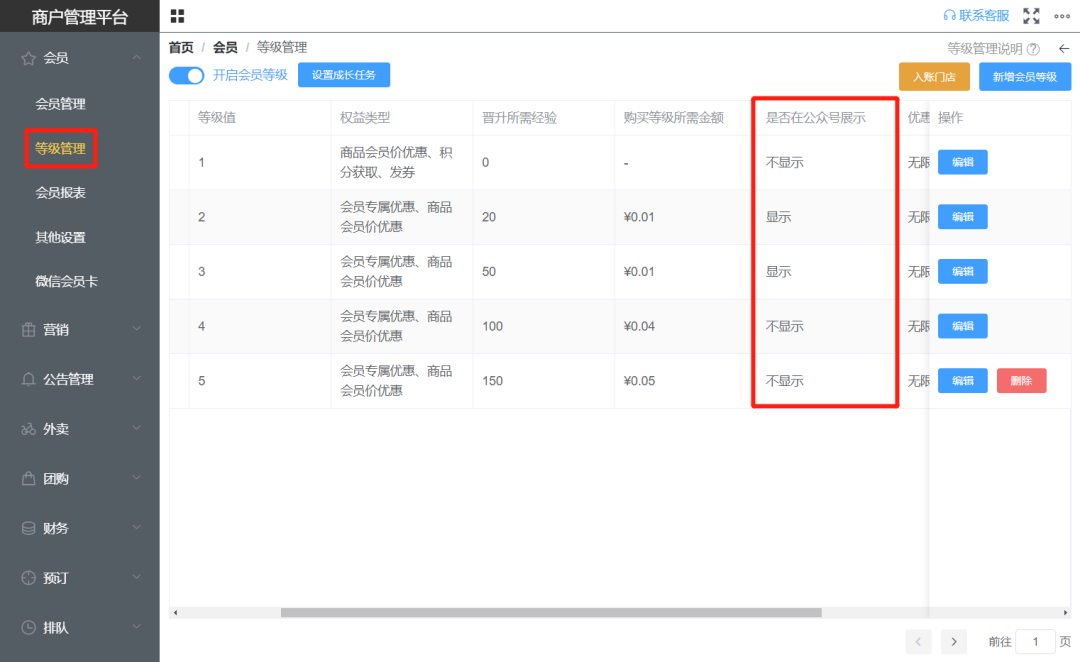
Task: Collapse the 会员 menu chevron
Action: pyautogui.click(x=136, y=58)
